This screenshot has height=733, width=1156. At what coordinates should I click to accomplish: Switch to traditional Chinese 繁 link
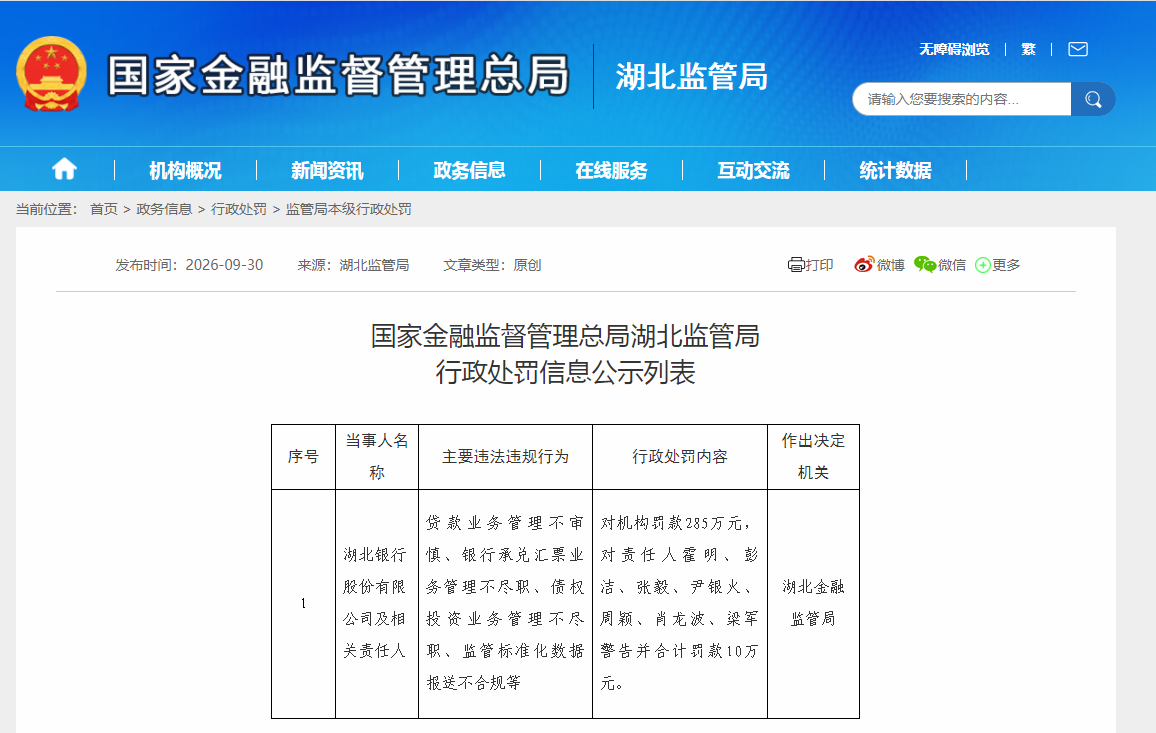pyautogui.click(x=1028, y=49)
